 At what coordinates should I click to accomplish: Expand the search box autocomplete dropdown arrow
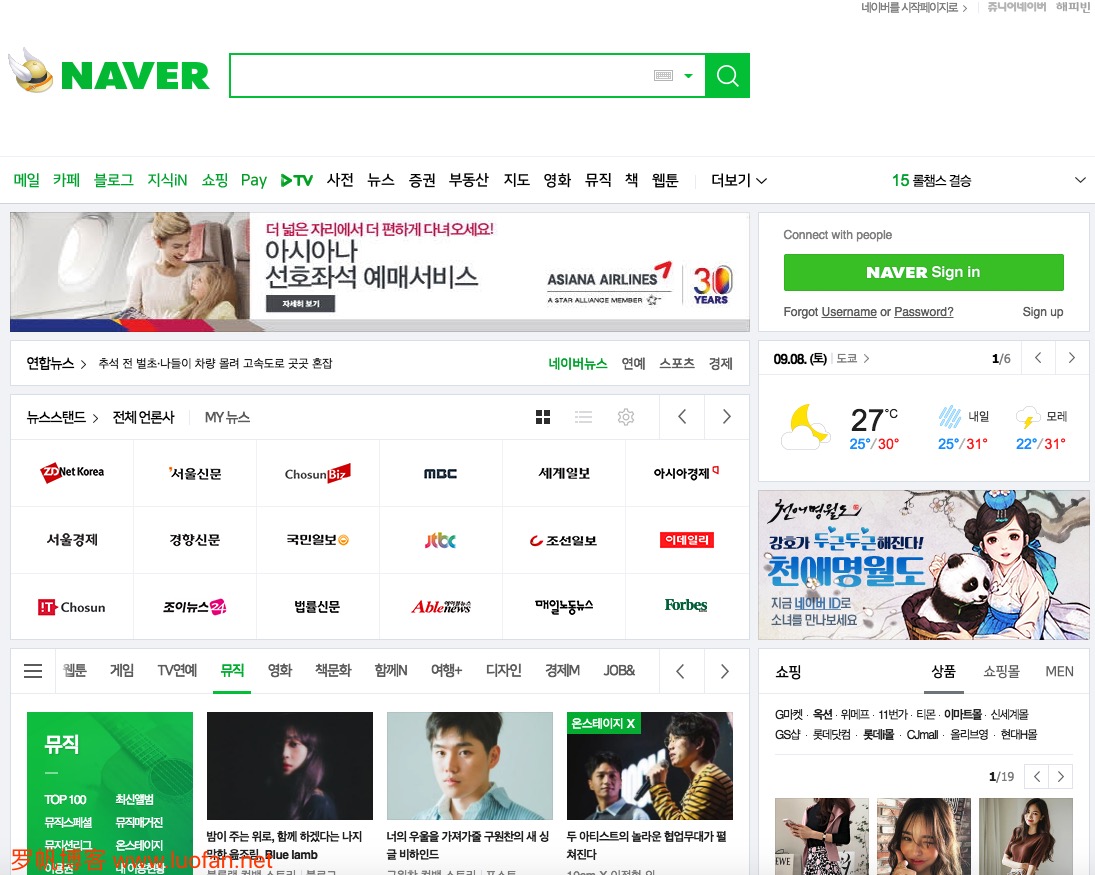coord(689,75)
